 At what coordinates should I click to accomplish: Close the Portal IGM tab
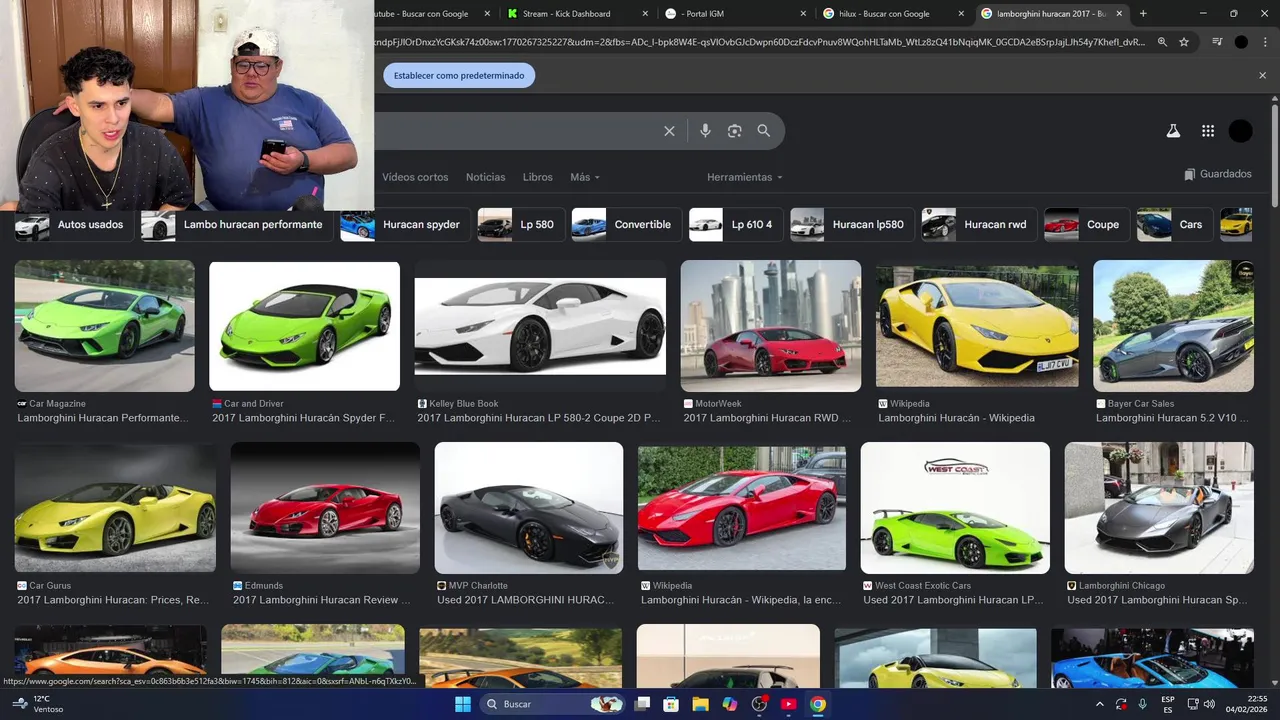coord(803,14)
